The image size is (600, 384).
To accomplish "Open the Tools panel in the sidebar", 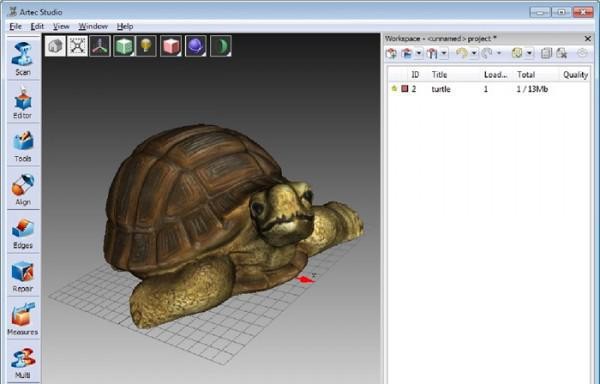I will coord(23,146).
